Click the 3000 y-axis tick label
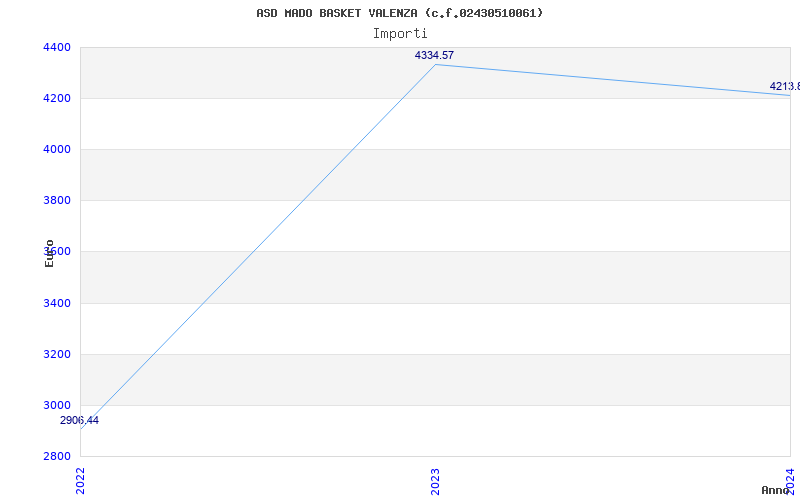 57,406
